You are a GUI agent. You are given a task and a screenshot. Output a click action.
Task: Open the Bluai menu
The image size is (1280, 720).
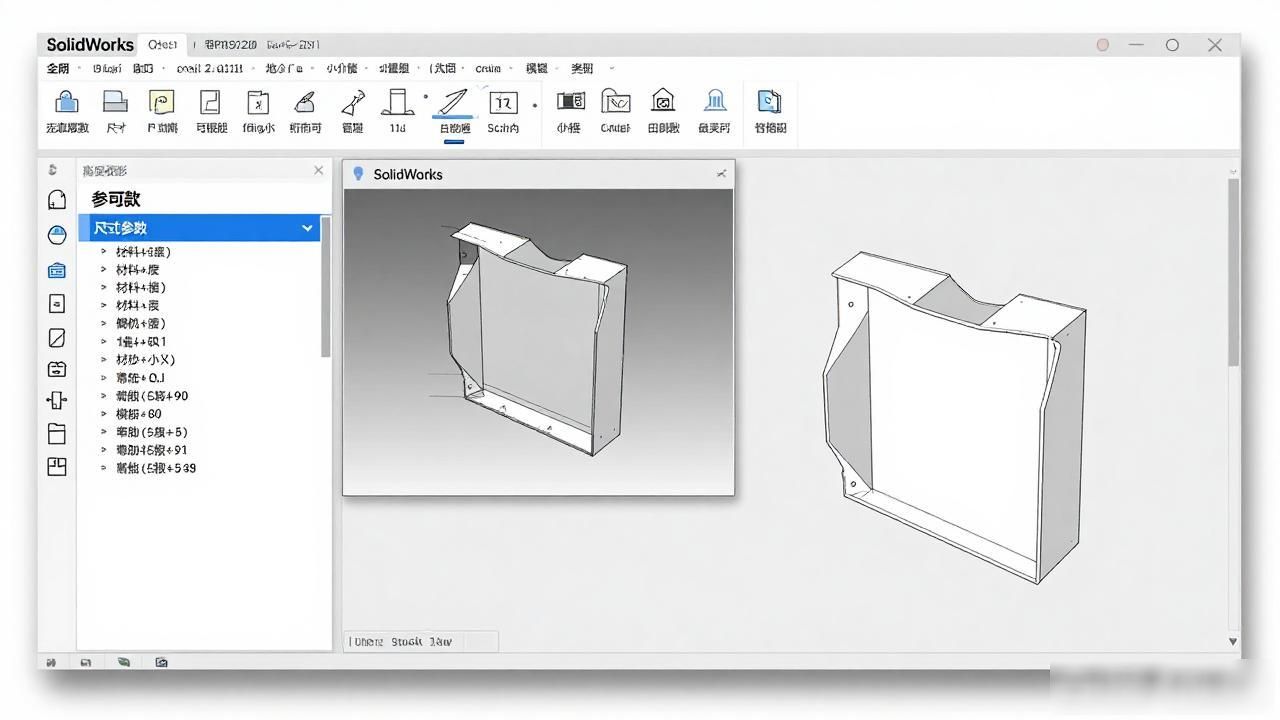point(106,68)
